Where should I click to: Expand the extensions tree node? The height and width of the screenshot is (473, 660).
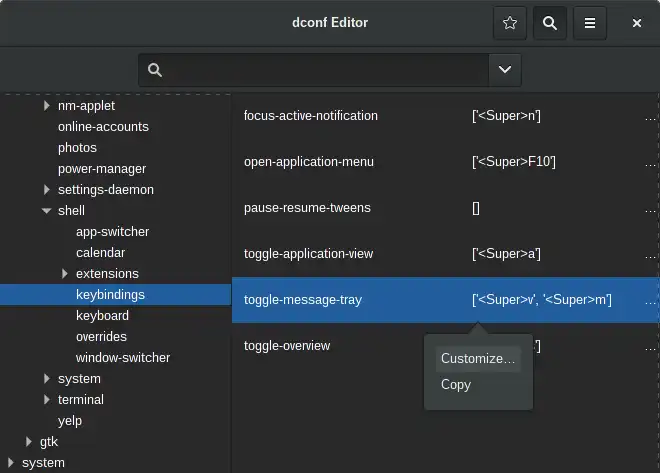(64, 274)
